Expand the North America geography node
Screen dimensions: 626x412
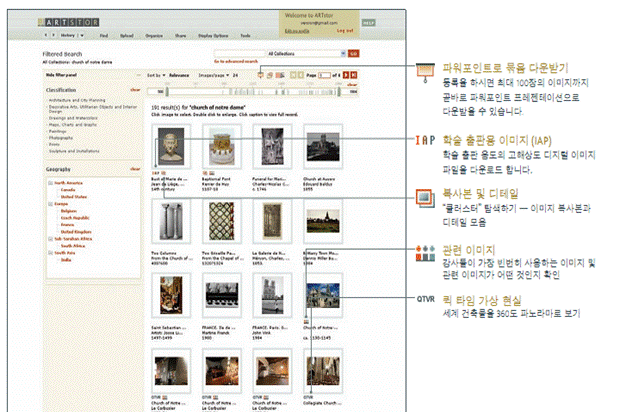click(x=52, y=181)
